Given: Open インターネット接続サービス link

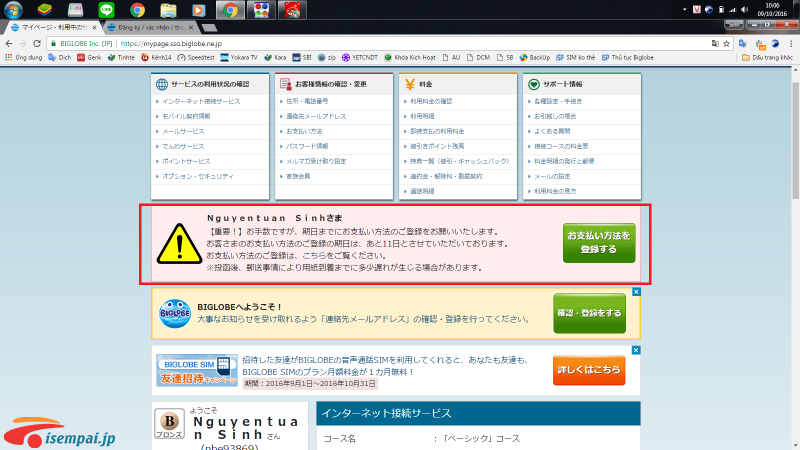Looking at the screenshot, I should 201,102.
